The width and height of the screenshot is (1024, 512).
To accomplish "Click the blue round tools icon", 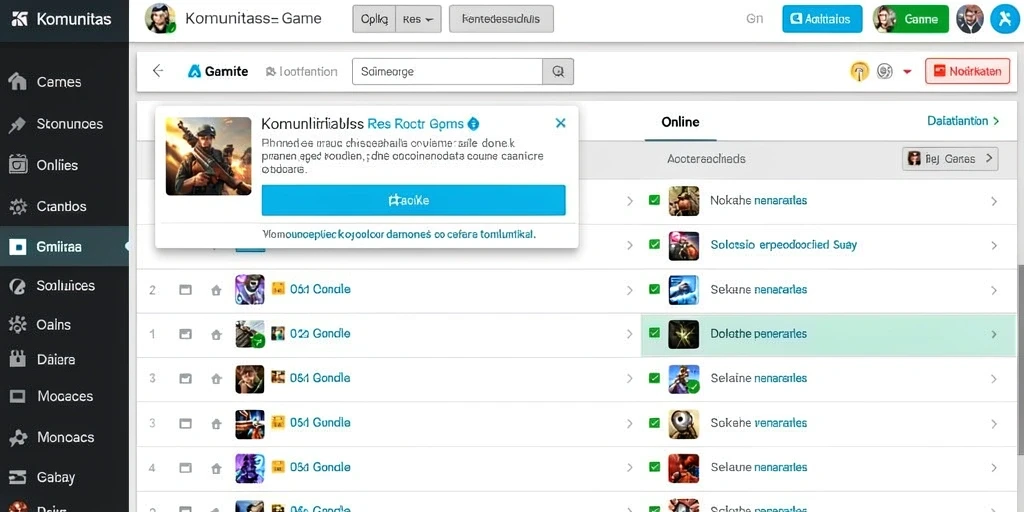I will pos(1004,19).
